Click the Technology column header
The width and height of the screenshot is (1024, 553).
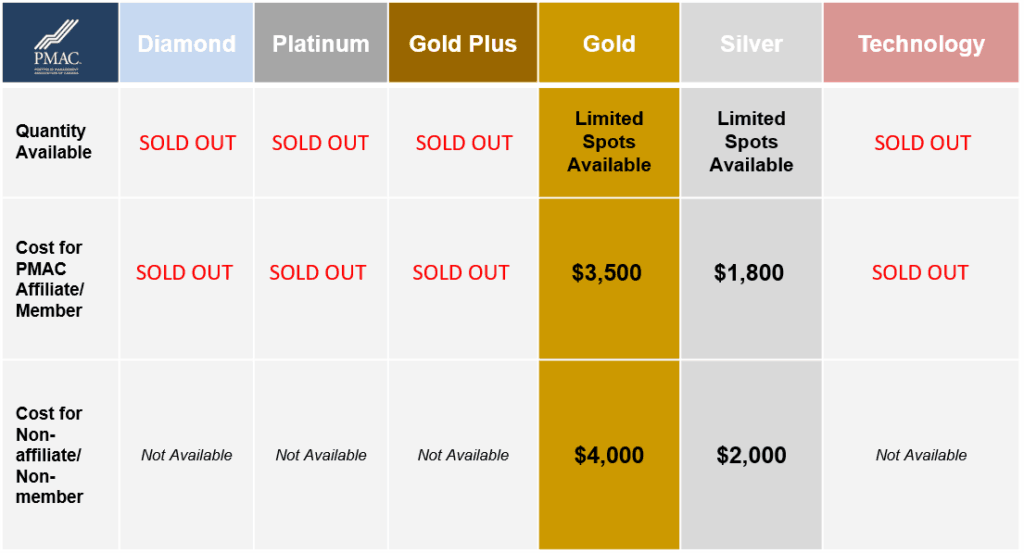tap(921, 43)
